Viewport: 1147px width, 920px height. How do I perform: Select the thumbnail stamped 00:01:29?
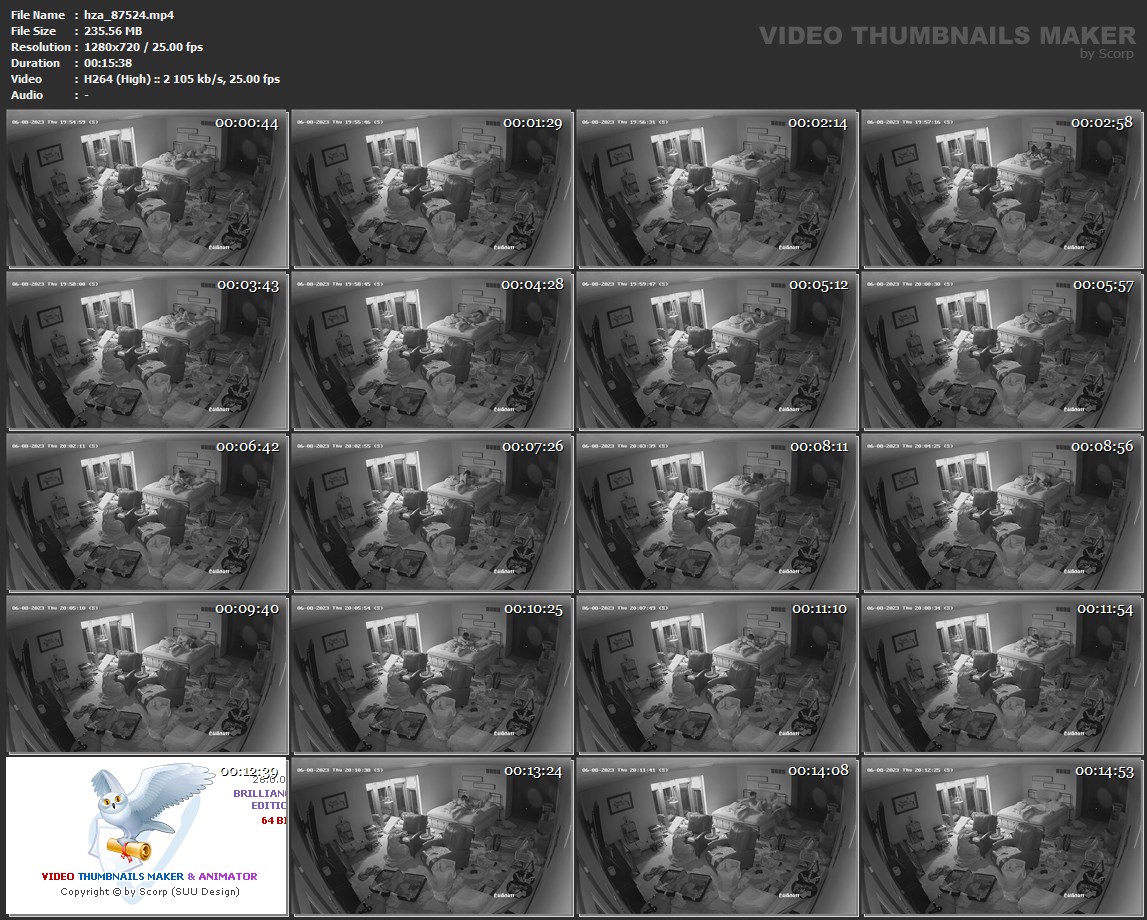[432, 189]
